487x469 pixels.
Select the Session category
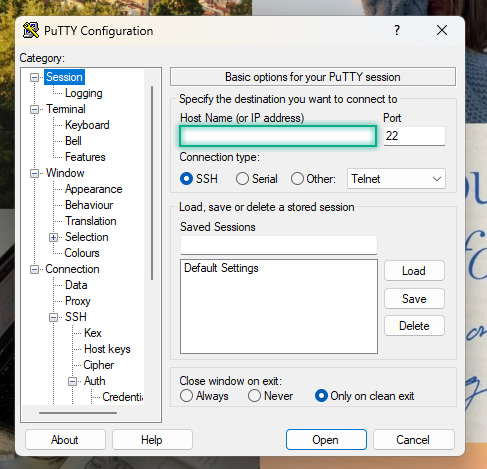64,77
